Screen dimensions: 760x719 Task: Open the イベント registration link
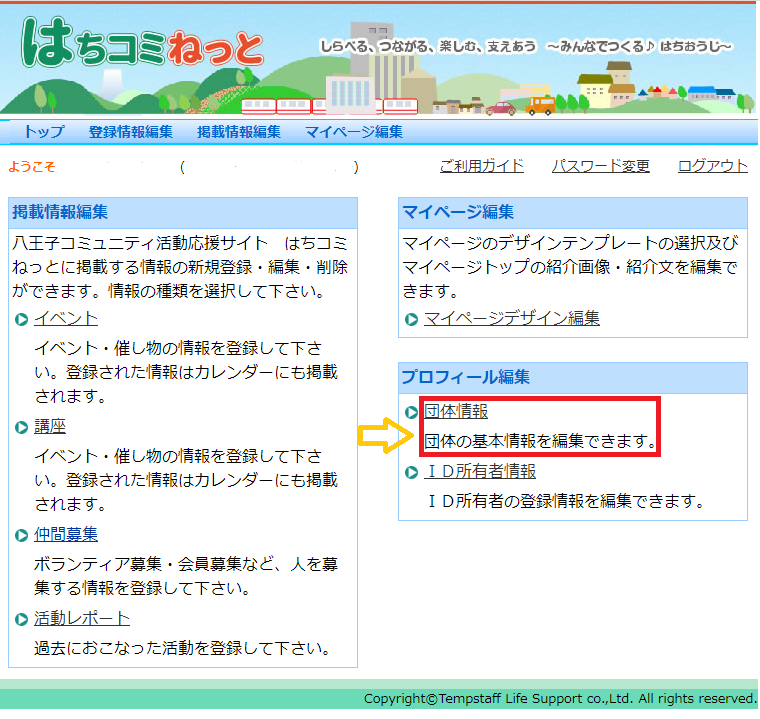pos(66,319)
